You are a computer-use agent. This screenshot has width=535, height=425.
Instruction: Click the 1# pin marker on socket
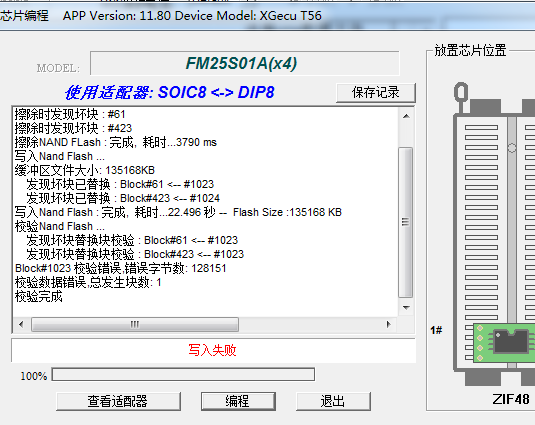tap(436, 330)
